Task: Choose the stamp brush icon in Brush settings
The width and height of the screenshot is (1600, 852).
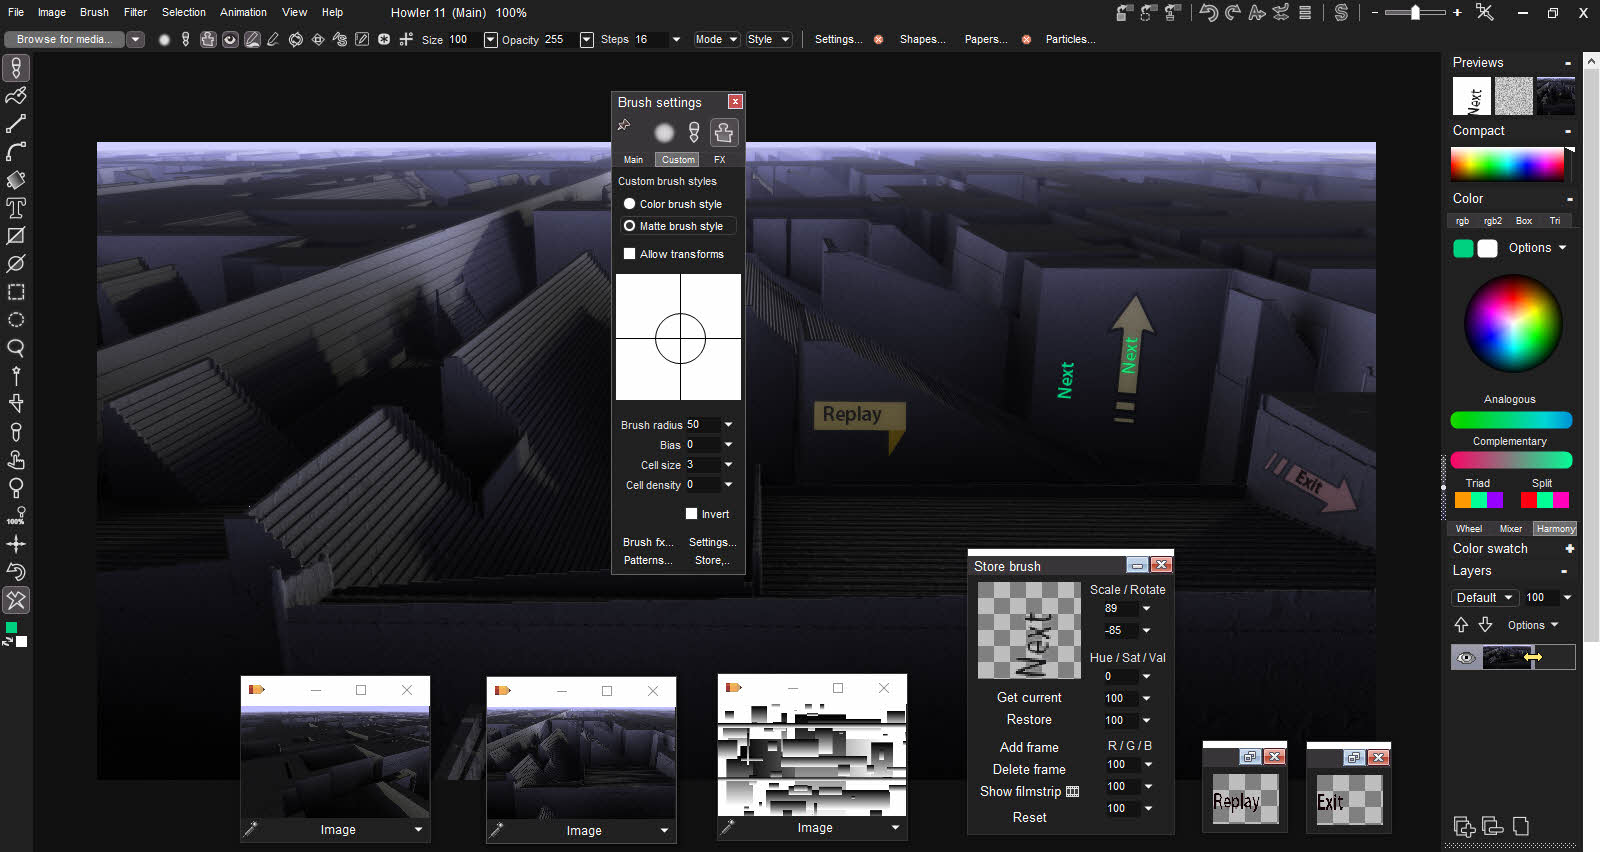Action: coord(723,132)
